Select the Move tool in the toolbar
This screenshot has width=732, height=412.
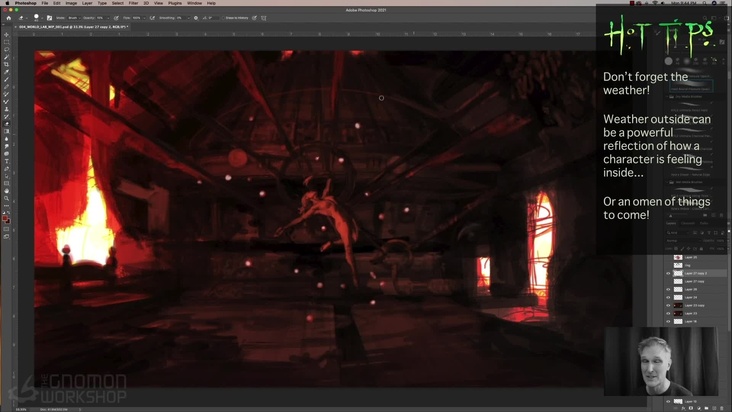click(6, 34)
